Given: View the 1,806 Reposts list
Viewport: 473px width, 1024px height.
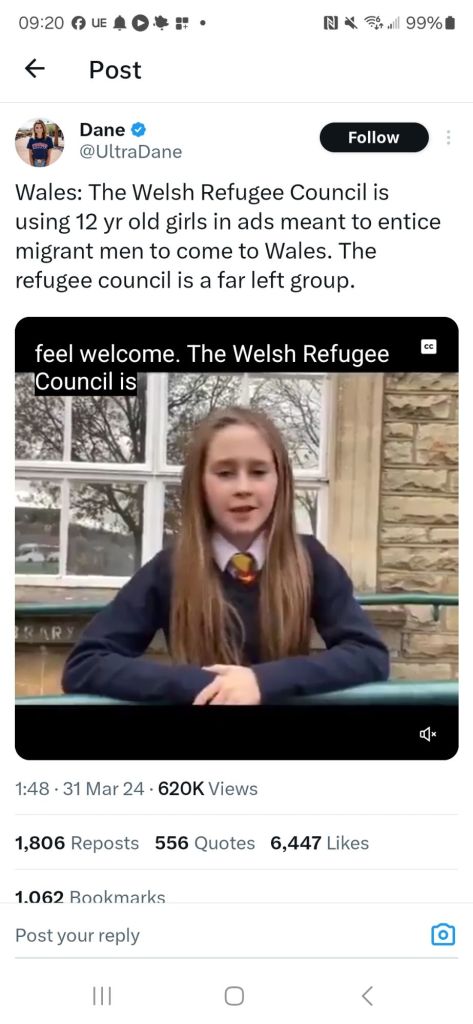Looking at the screenshot, I should click(77, 843).
